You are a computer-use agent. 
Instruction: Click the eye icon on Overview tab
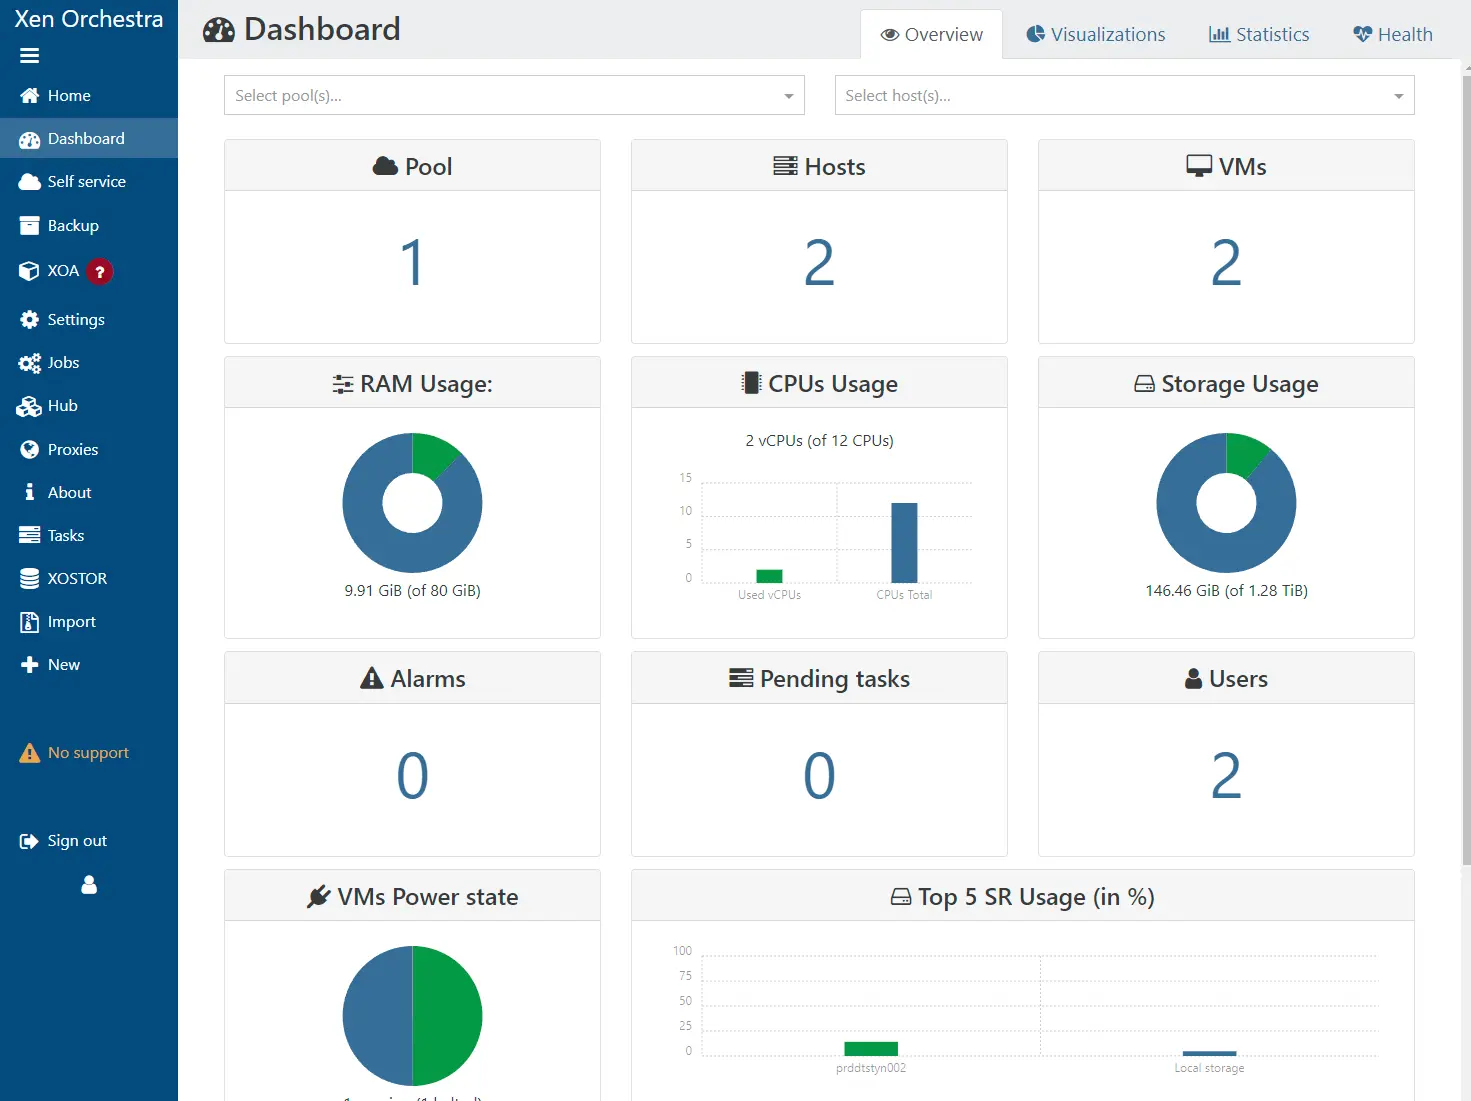[889, 35]
